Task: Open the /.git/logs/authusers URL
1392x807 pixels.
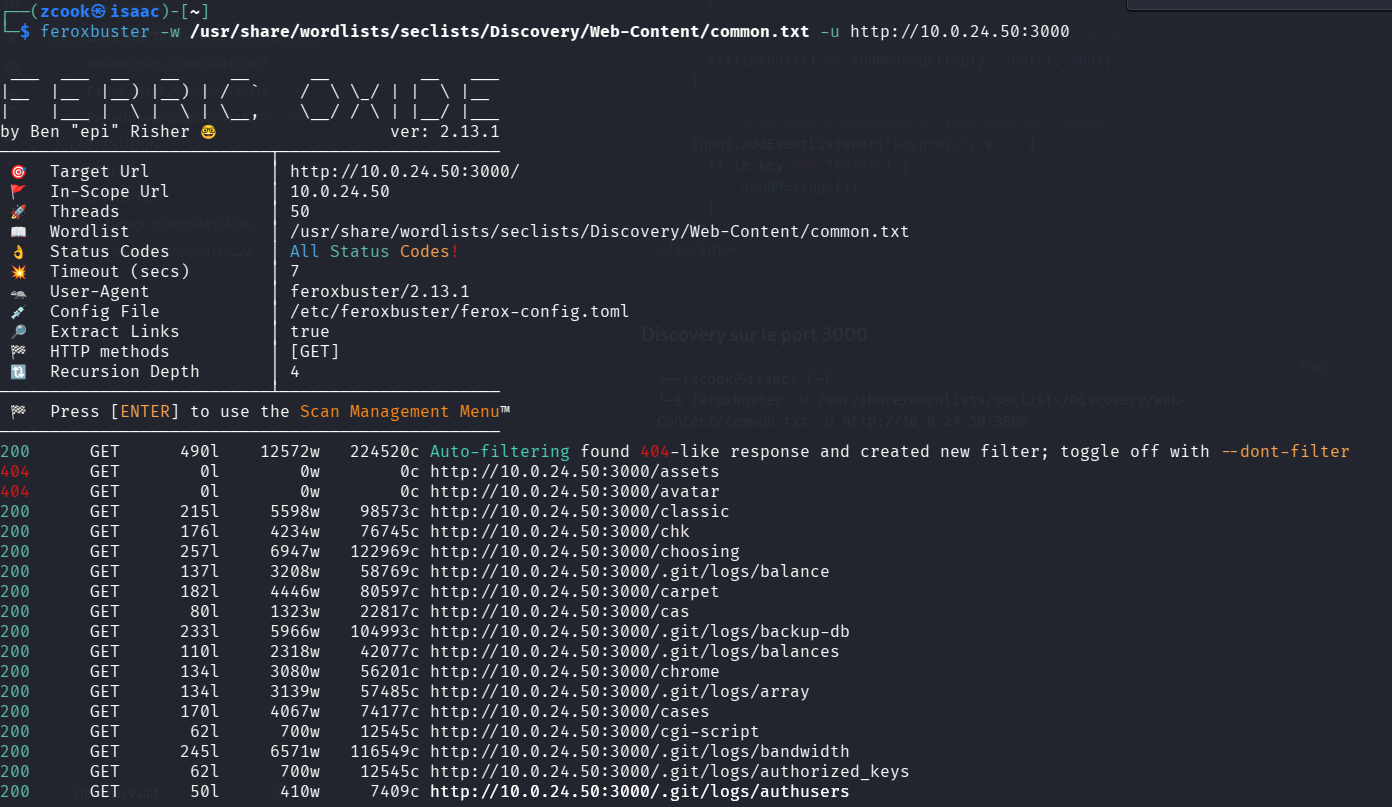Action: point(640,792)
